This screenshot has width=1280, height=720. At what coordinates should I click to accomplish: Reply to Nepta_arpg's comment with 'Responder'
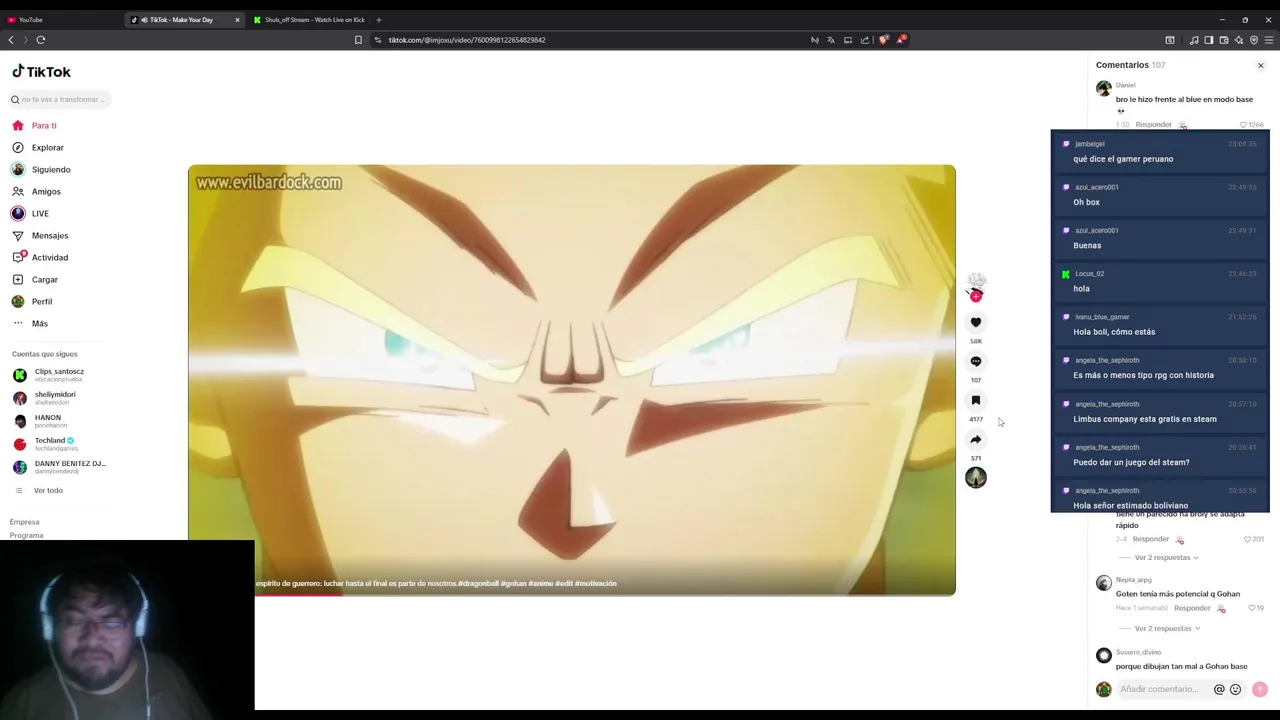tap(1192, 608)
